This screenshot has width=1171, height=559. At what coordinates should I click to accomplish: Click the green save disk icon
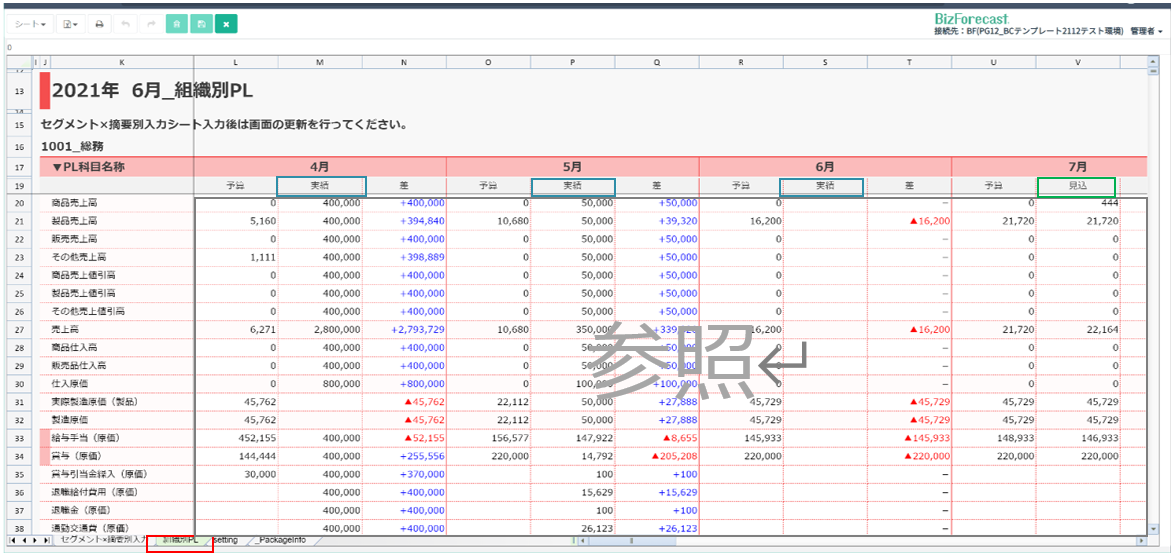click(202, 23)
